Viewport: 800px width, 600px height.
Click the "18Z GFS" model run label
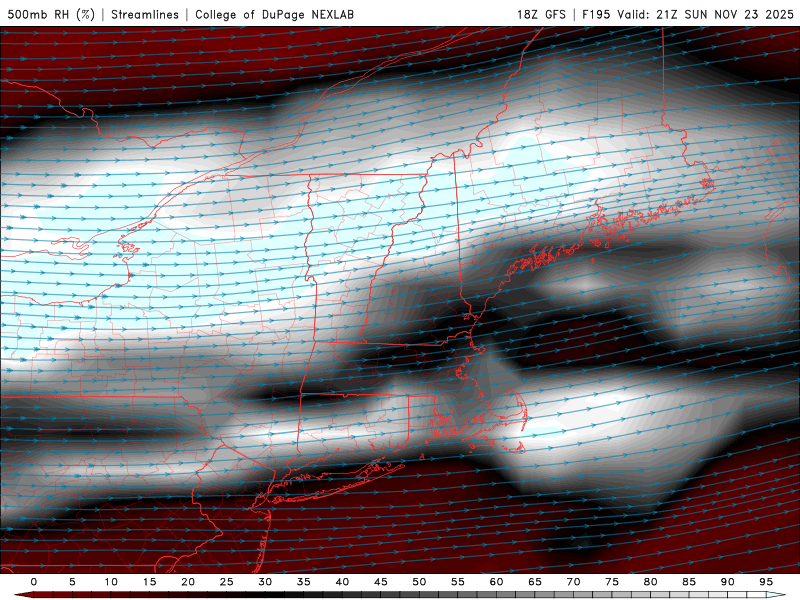[x=541, y=14]
